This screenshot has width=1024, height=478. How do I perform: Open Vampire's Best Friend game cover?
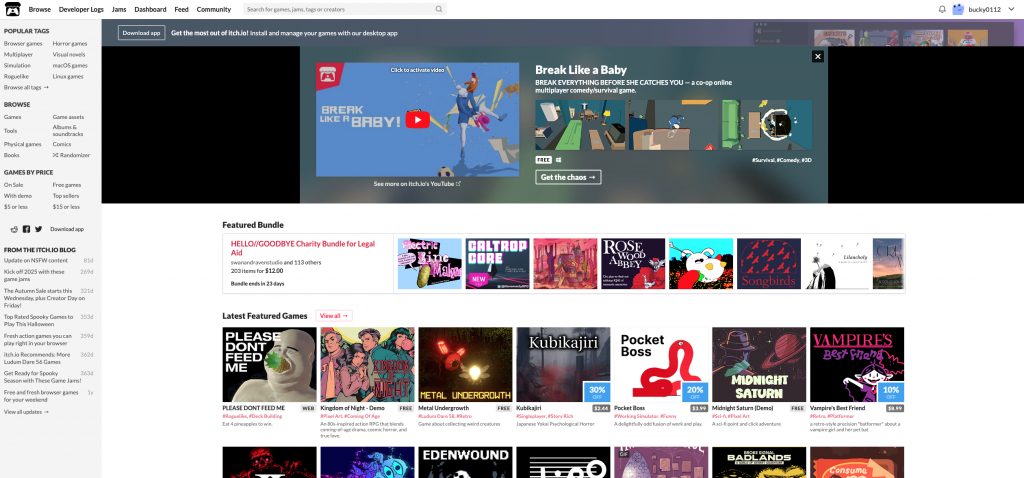pyautogui.click(x=857, y=364)
